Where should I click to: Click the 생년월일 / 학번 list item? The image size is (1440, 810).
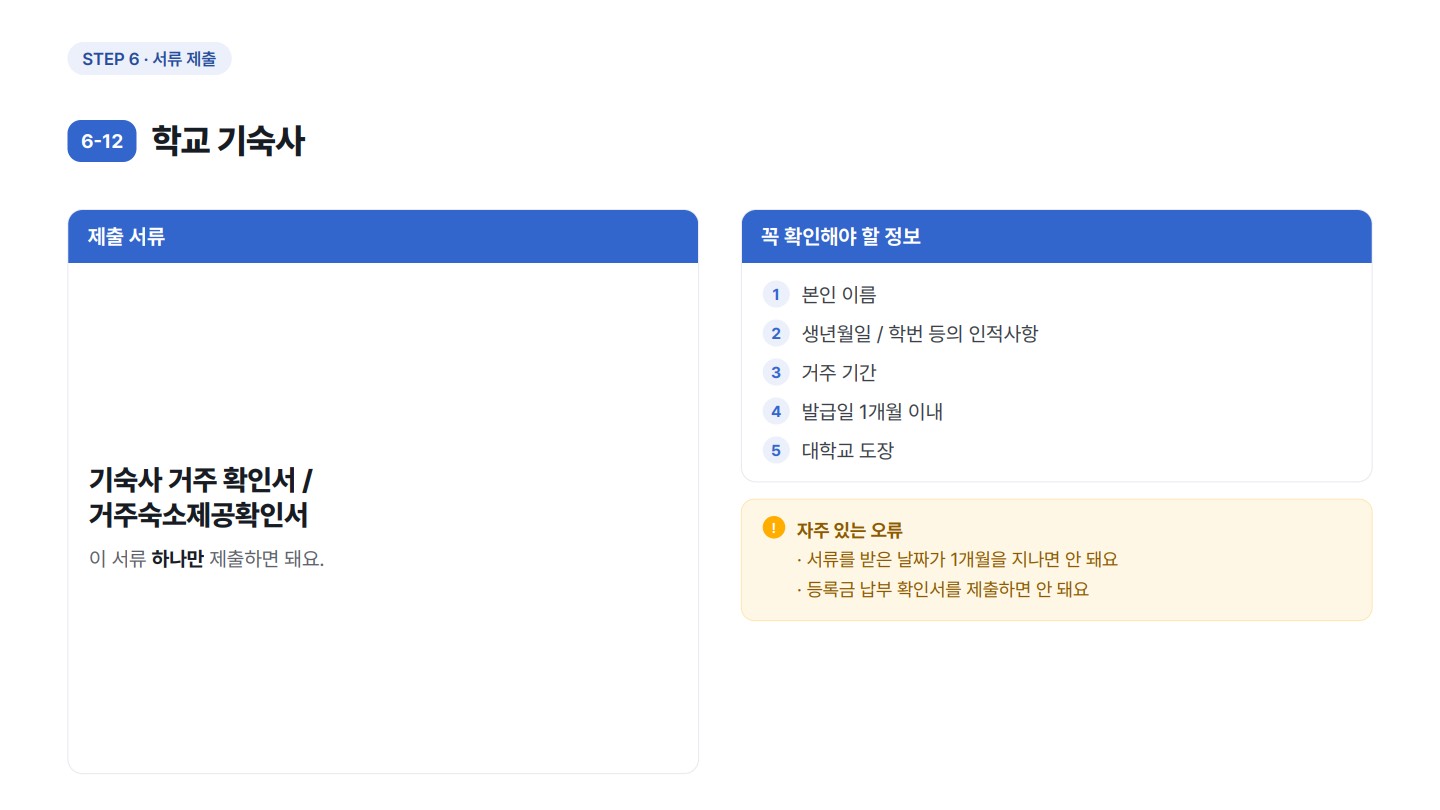[920, 333]
